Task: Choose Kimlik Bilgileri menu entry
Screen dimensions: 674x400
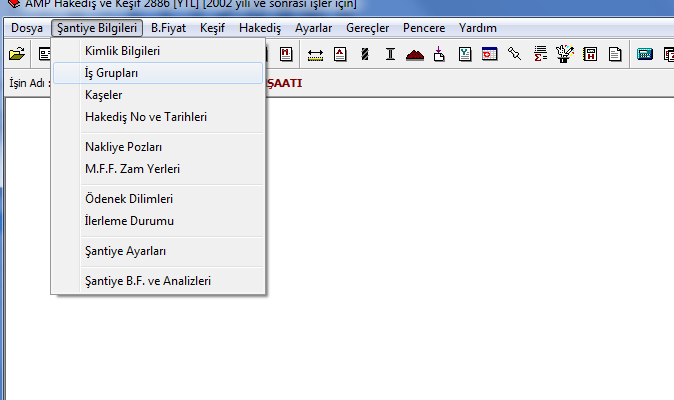Action: (x=122, y=51)
